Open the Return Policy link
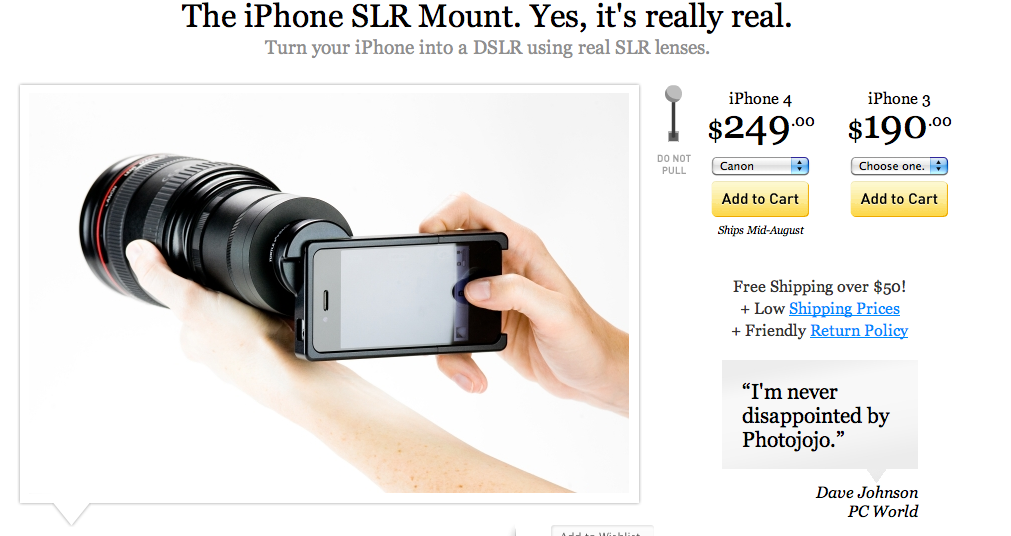The height and width of the screenshot is (536, 1011). [859, 331]
